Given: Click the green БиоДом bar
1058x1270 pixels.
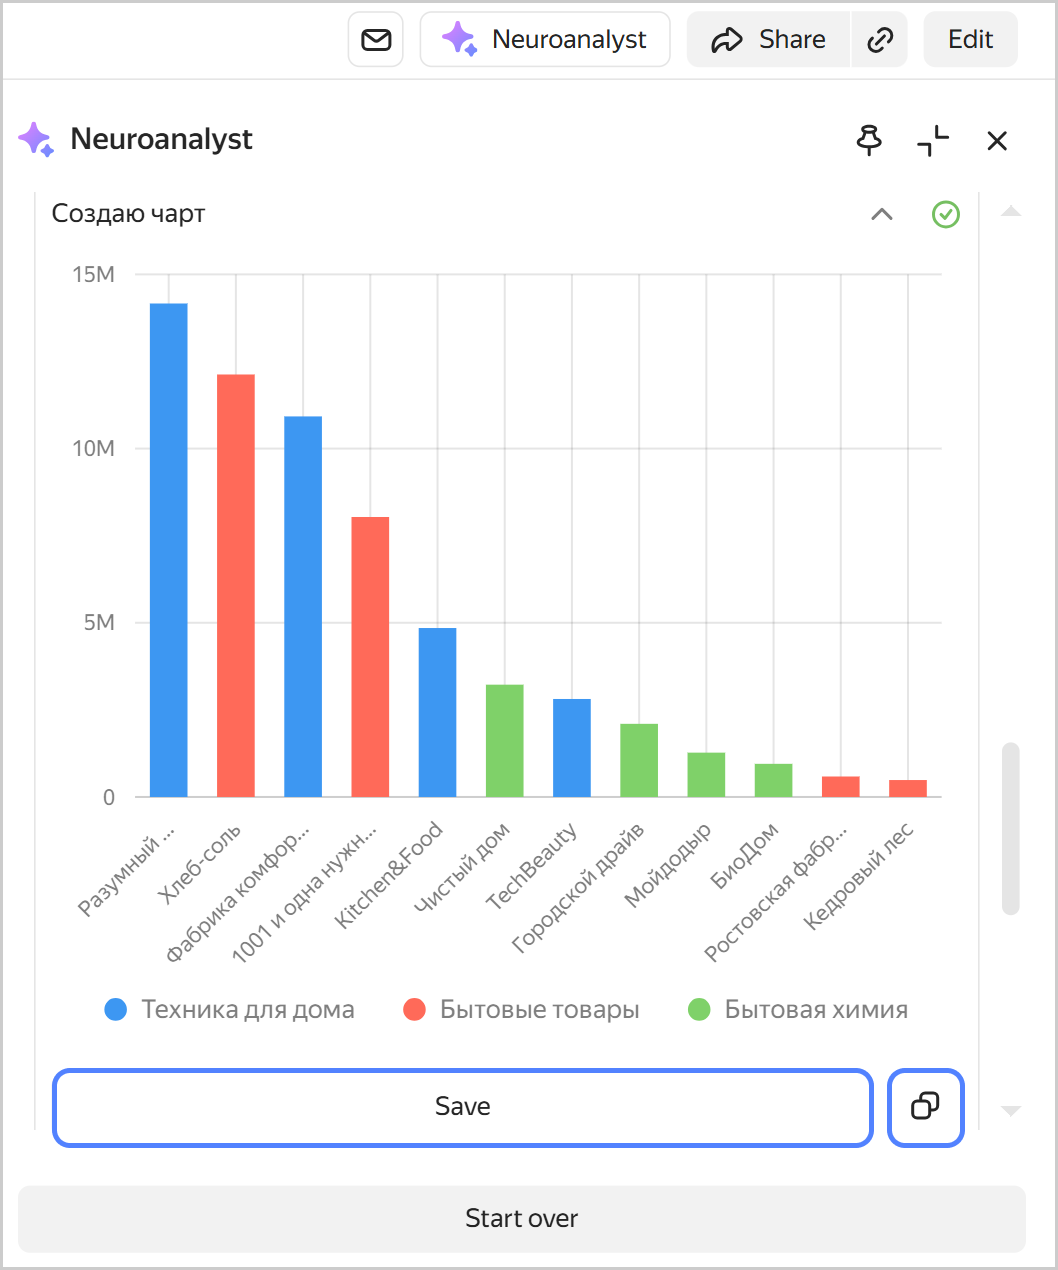Looking at the screenshot, I should click(x=773, y=780).
